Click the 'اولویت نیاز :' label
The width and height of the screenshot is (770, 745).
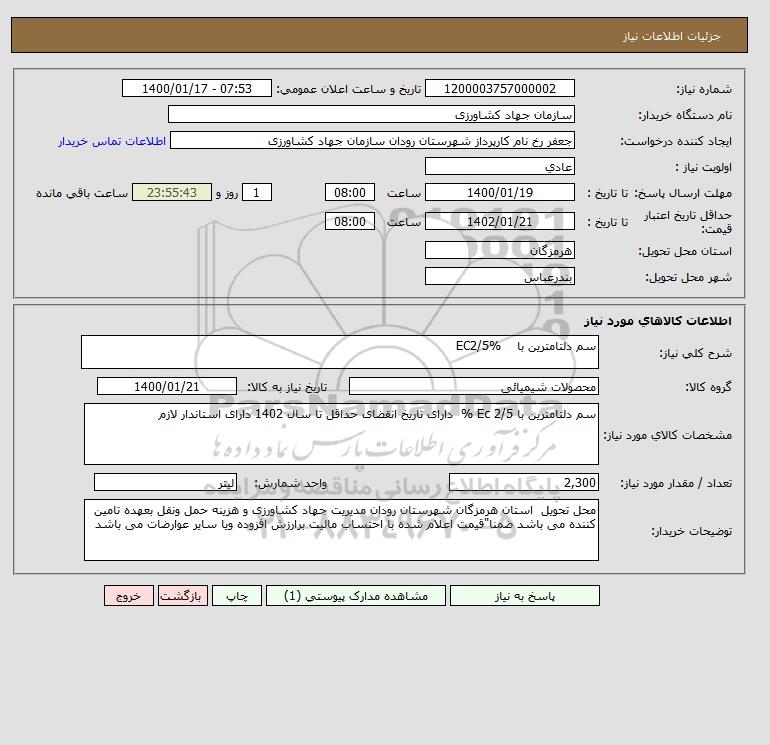703,167
